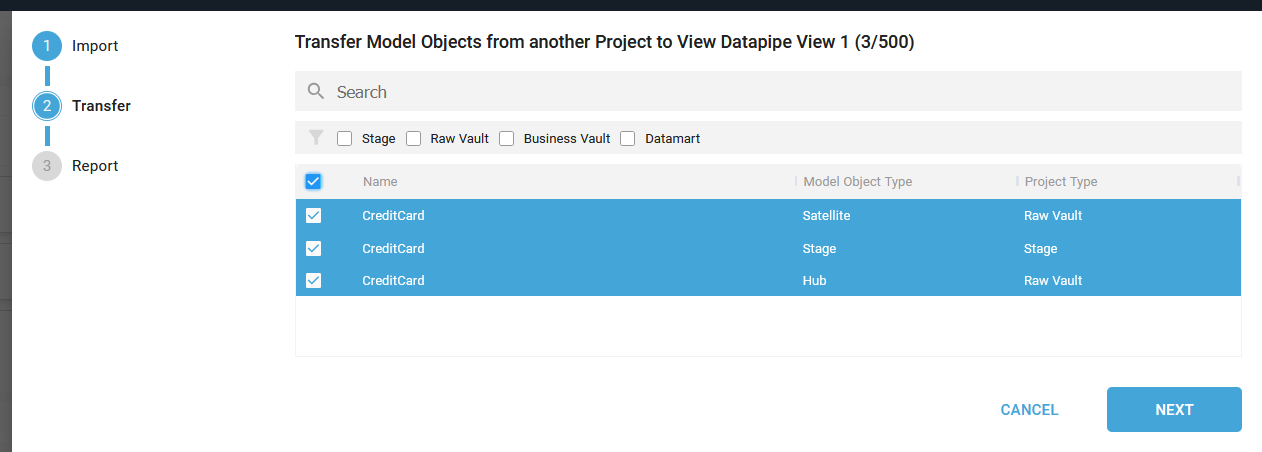This screenshot has width=1262, height=452.
Task: Click the search magnifier icon
Action: [316, 92]
